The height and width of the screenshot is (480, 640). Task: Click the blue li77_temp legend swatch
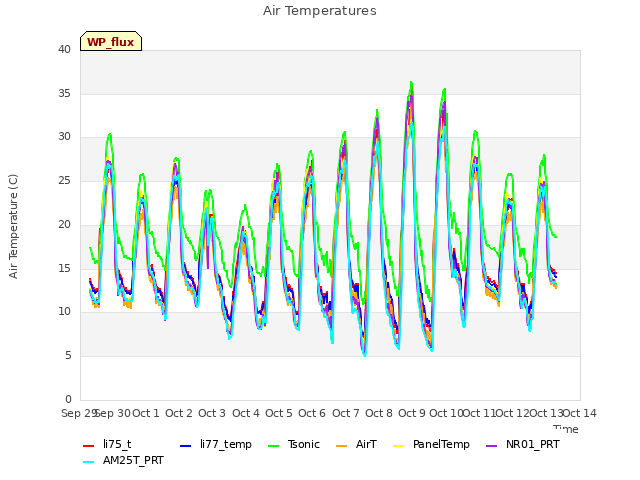[x=186, y=446]
